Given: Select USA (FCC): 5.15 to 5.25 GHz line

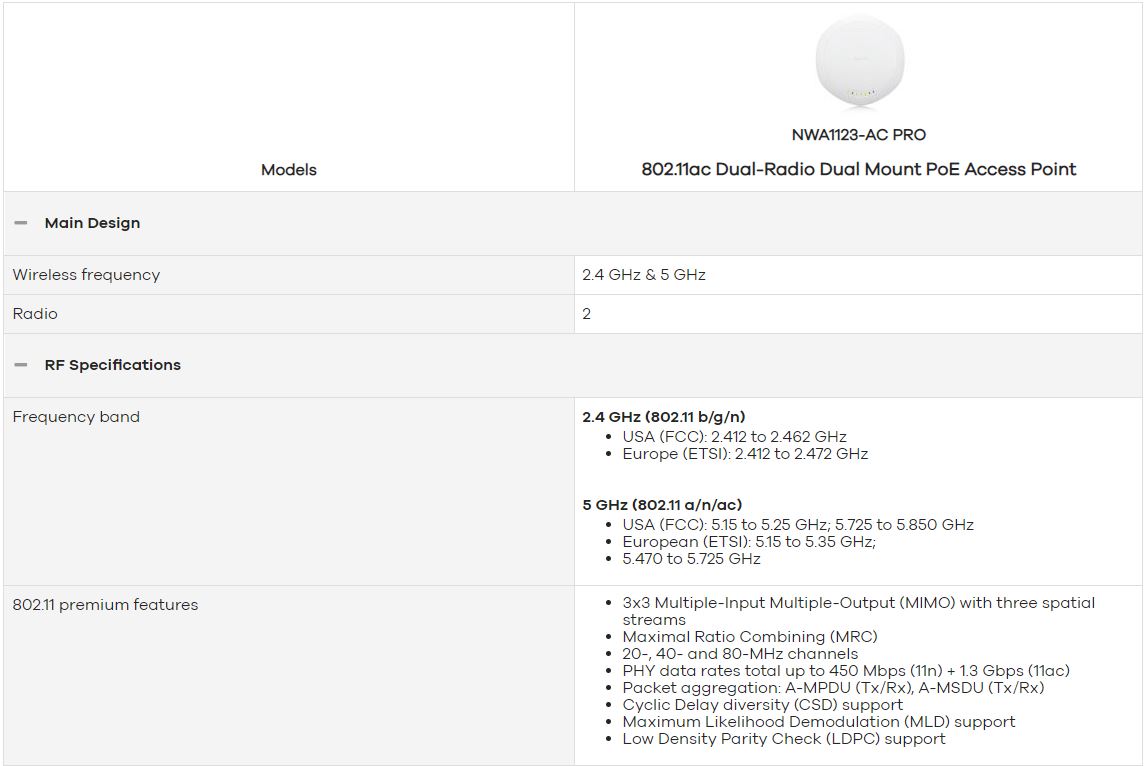Looking at the screenshot, I should (x=798, y=525).
